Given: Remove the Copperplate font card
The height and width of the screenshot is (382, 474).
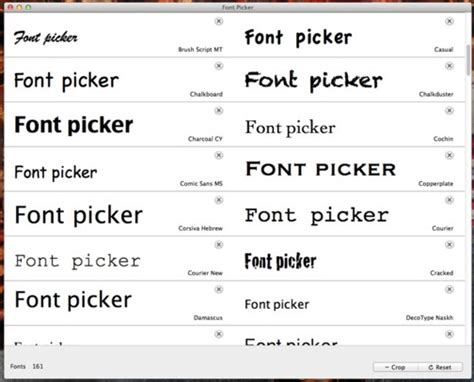Looking at the screenshot, I should click(x=449, y=155).
